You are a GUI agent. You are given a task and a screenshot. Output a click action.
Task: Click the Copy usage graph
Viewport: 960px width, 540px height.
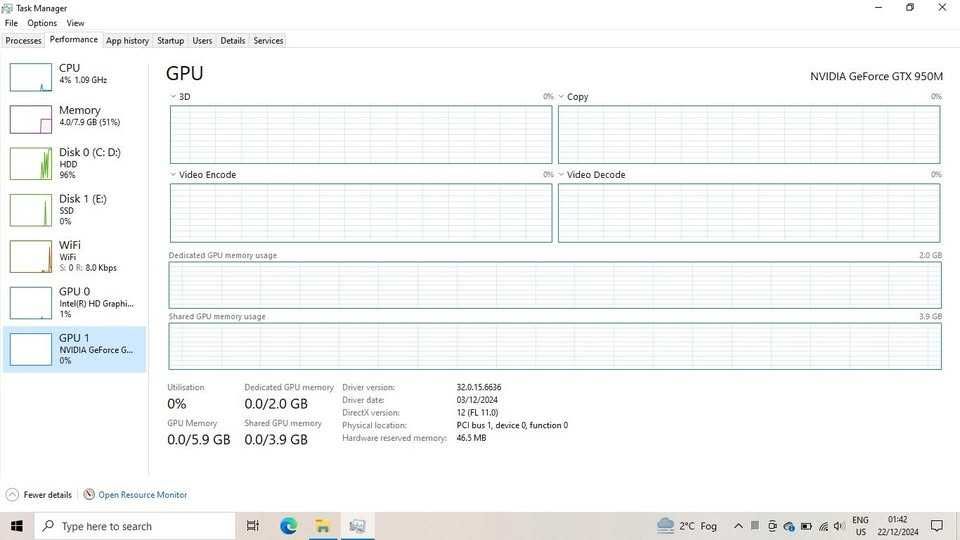point(749,134)
